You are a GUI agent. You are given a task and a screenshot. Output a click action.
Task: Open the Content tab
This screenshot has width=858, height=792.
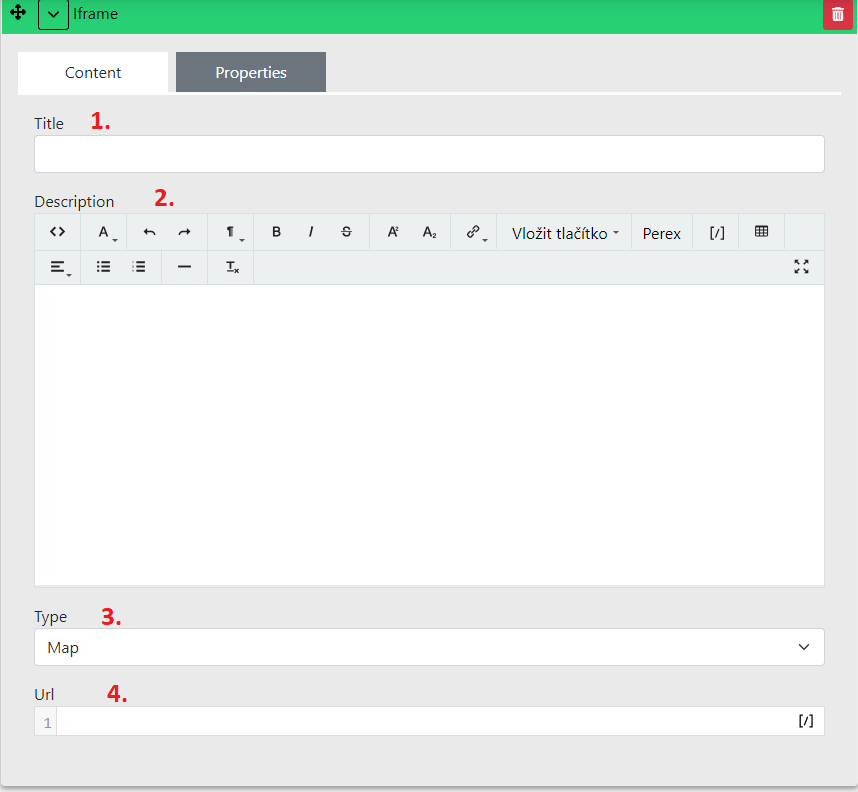[x=93, y=73]
